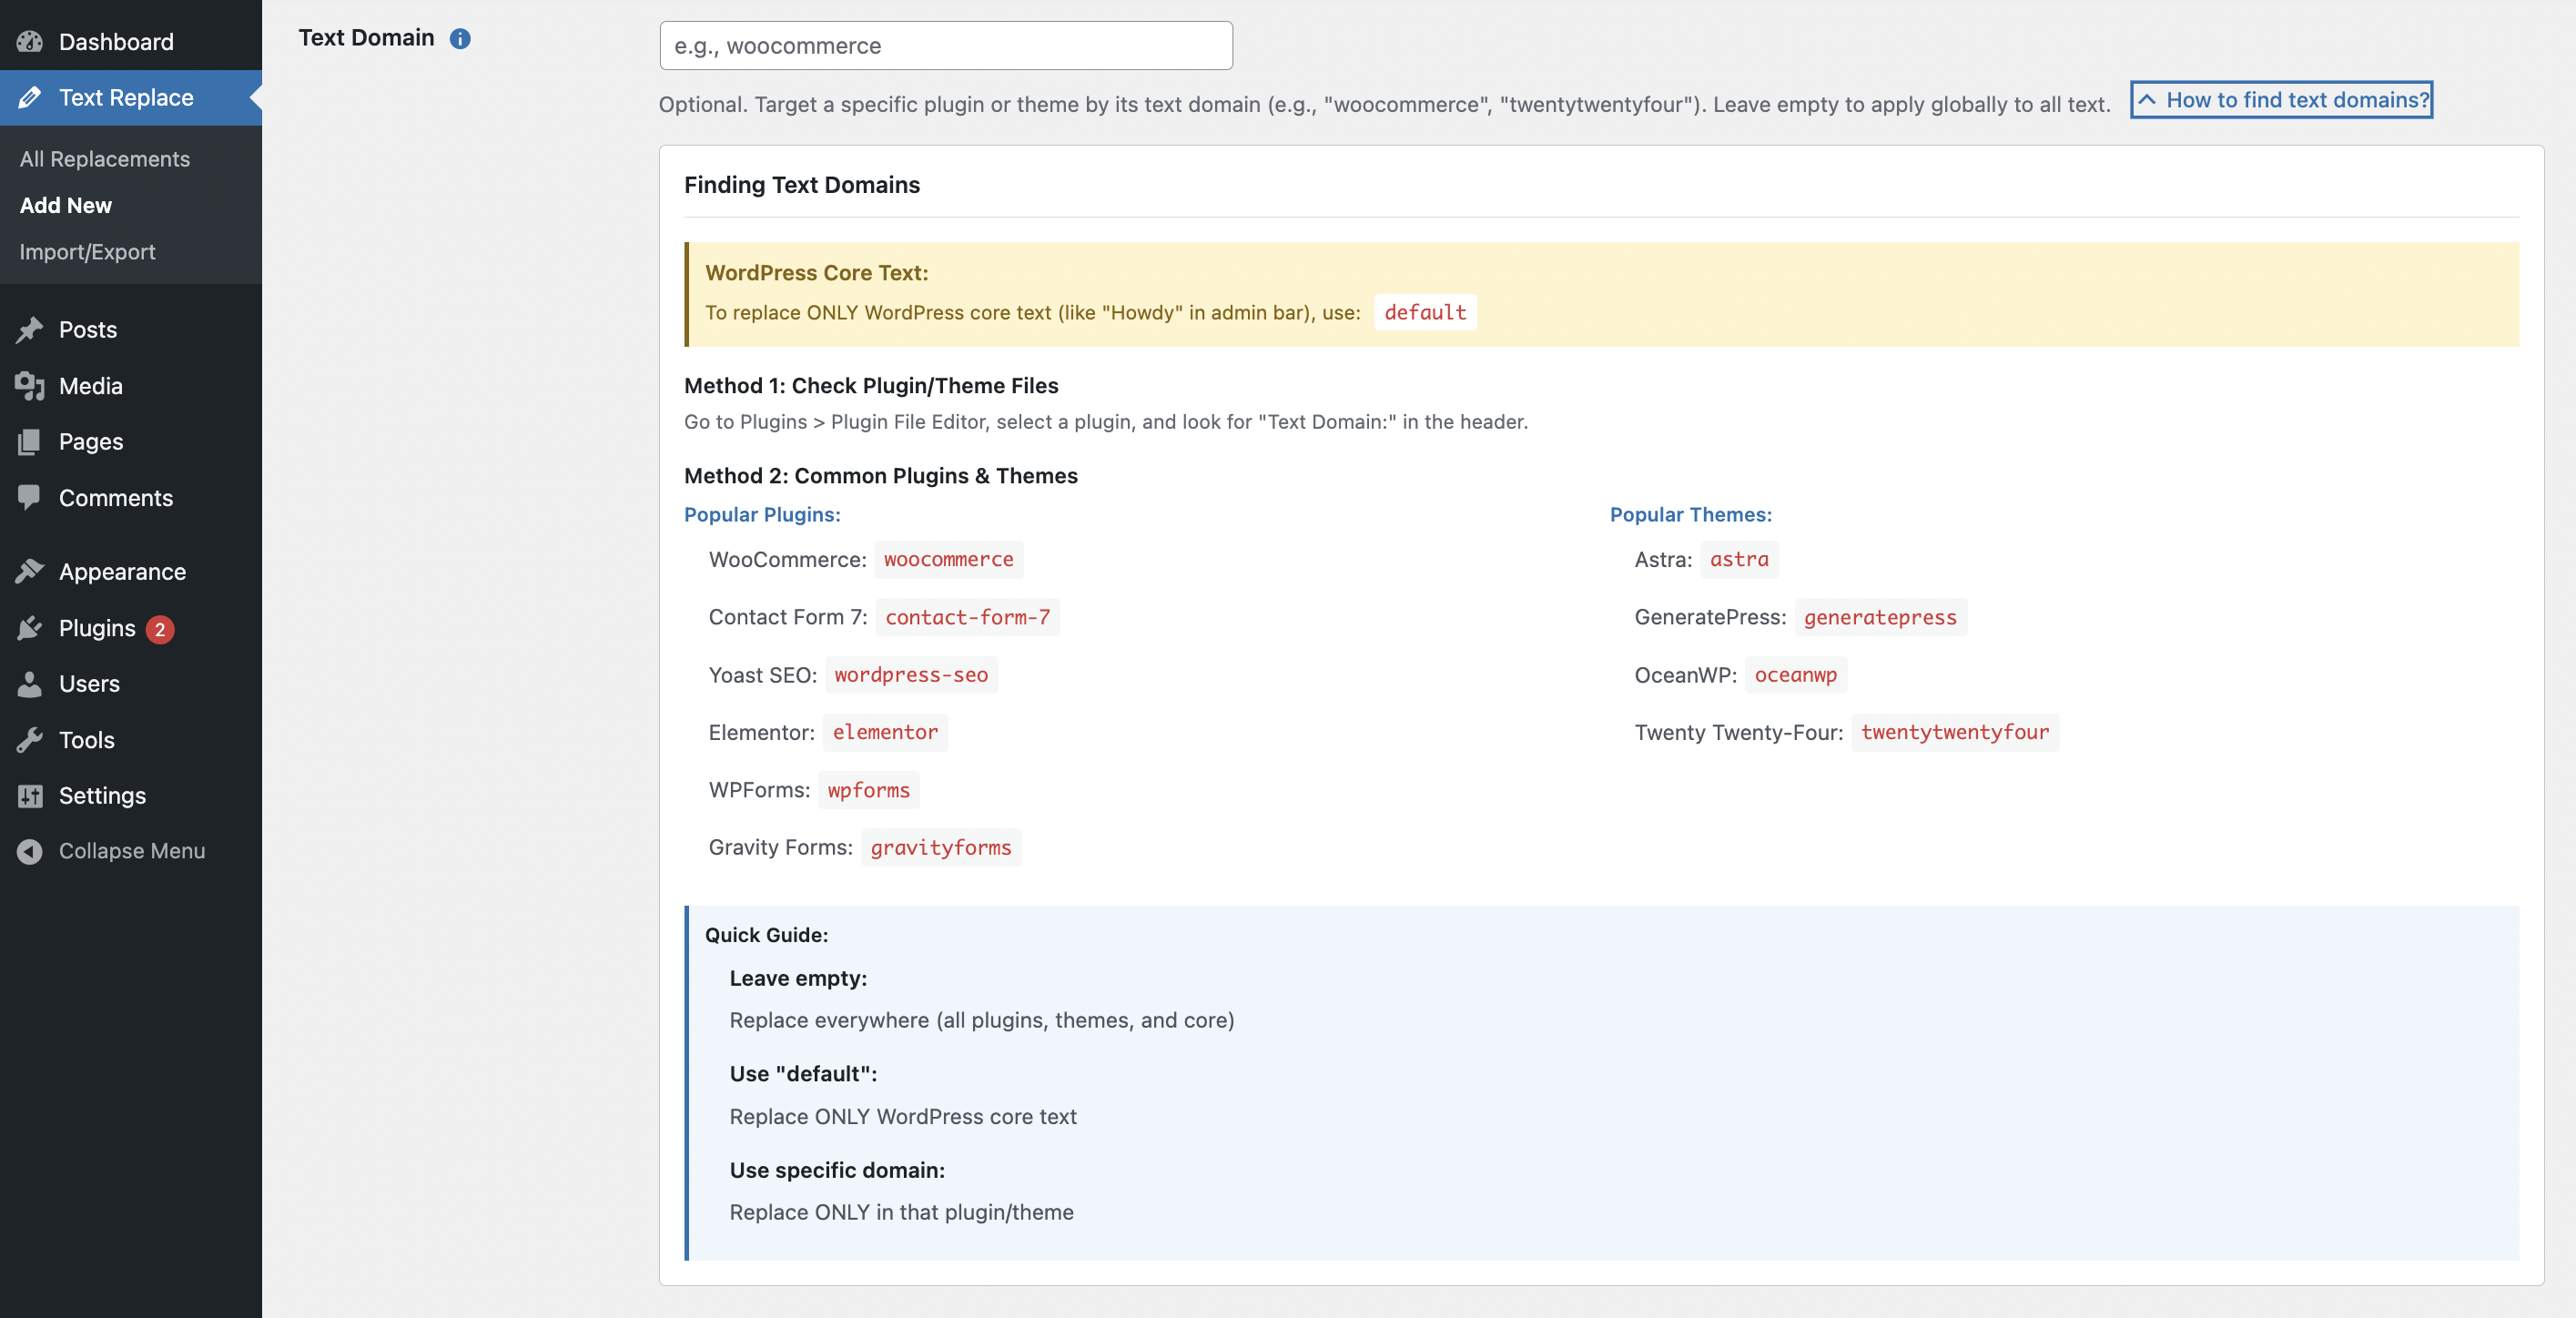Click the Pages icon in sidebar

(x=30, y=441)
